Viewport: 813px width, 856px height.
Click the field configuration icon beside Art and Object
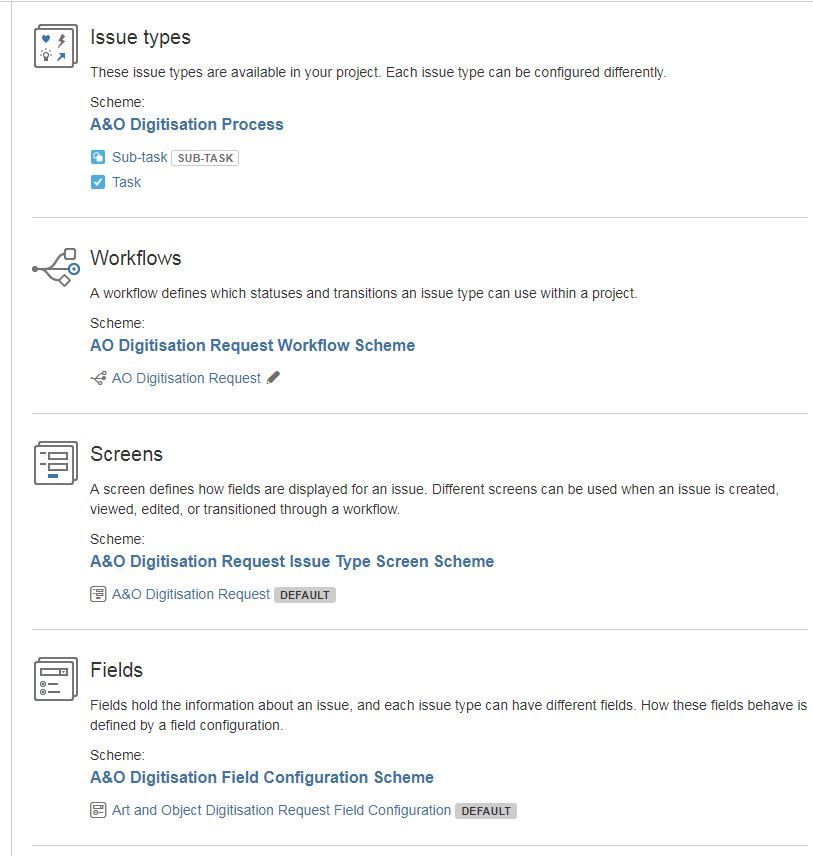(x=98, y=810)
